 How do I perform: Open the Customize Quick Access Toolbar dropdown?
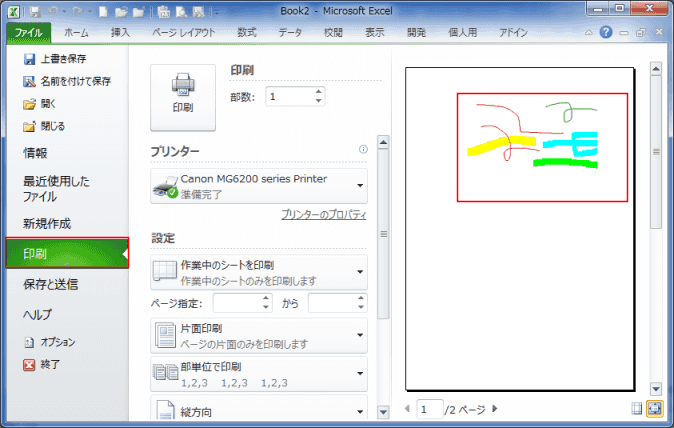(217, 12)
